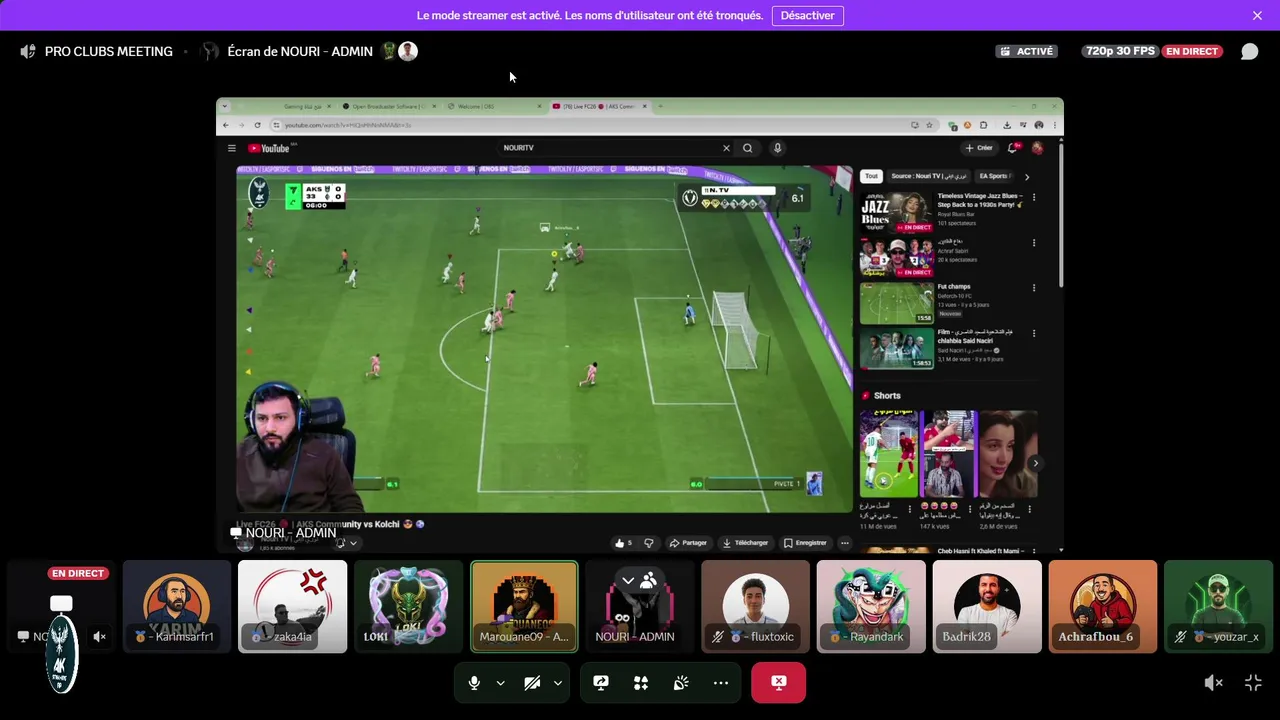Dismiss the streamer mode banner

pos(1257,15)
